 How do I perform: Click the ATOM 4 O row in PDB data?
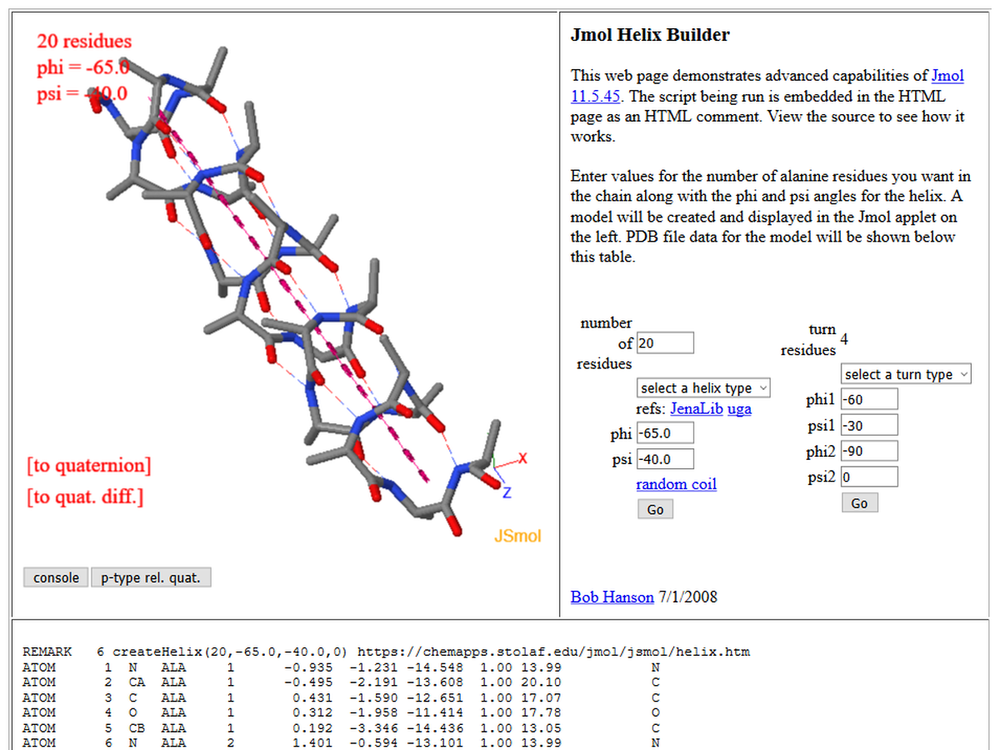341,713
